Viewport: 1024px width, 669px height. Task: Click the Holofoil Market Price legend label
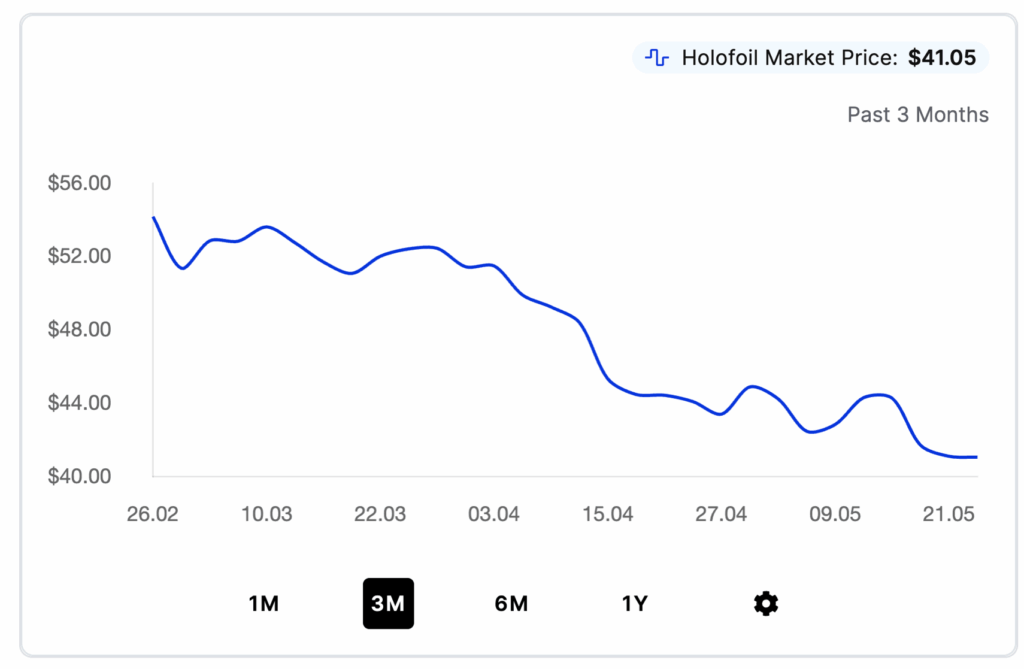790,58
